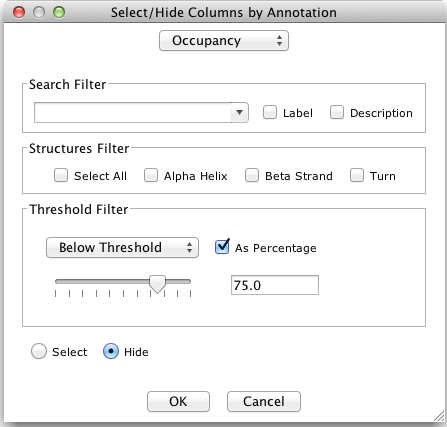Choose the Select radio button

[x=39, y=351]
